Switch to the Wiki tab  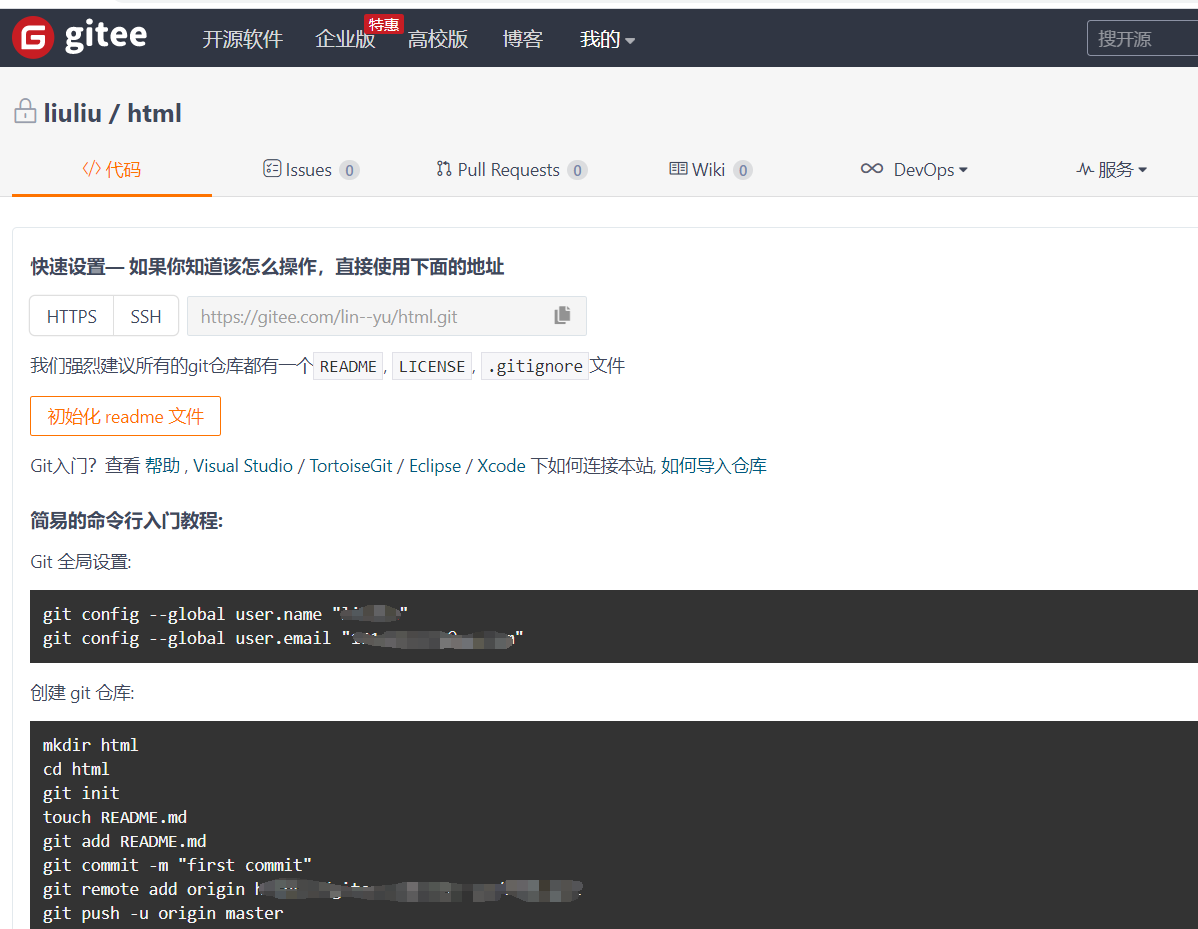711,170
